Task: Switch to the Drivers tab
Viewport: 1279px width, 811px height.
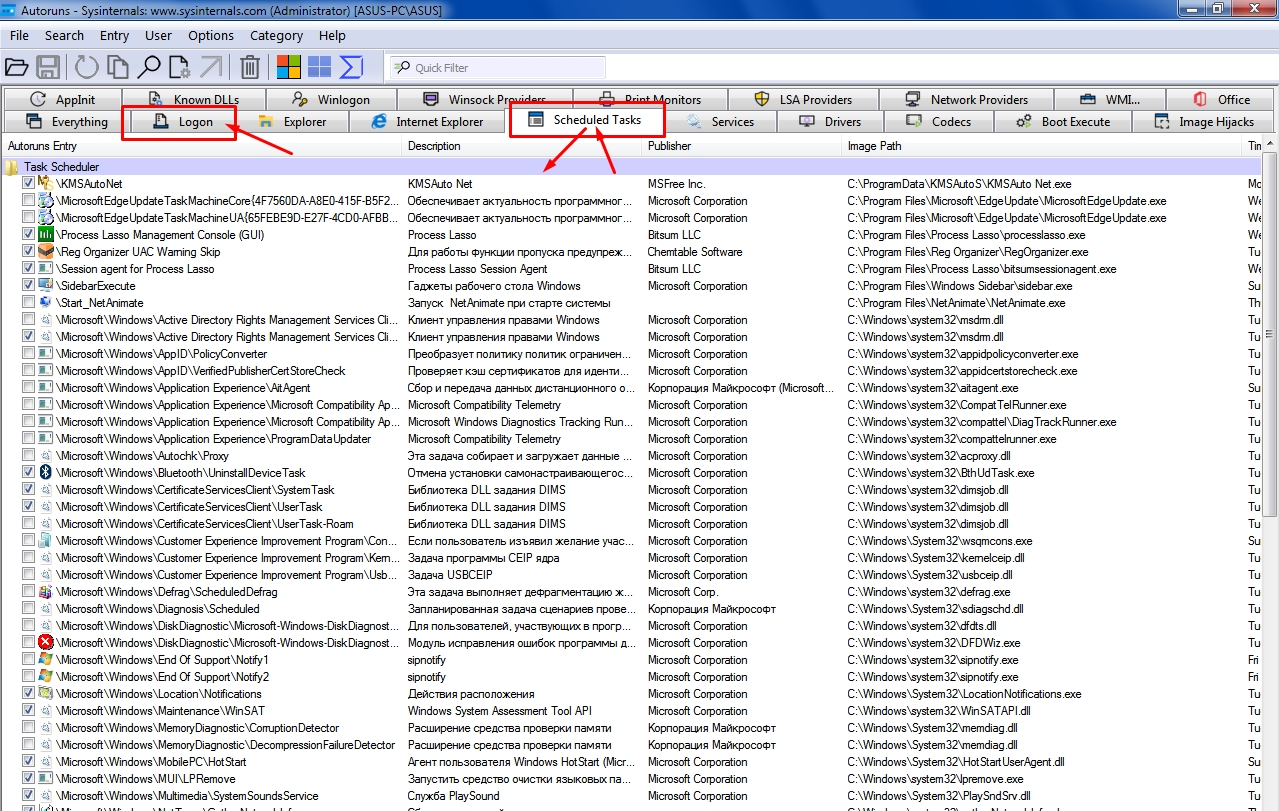Action: [x=830, y=122]
